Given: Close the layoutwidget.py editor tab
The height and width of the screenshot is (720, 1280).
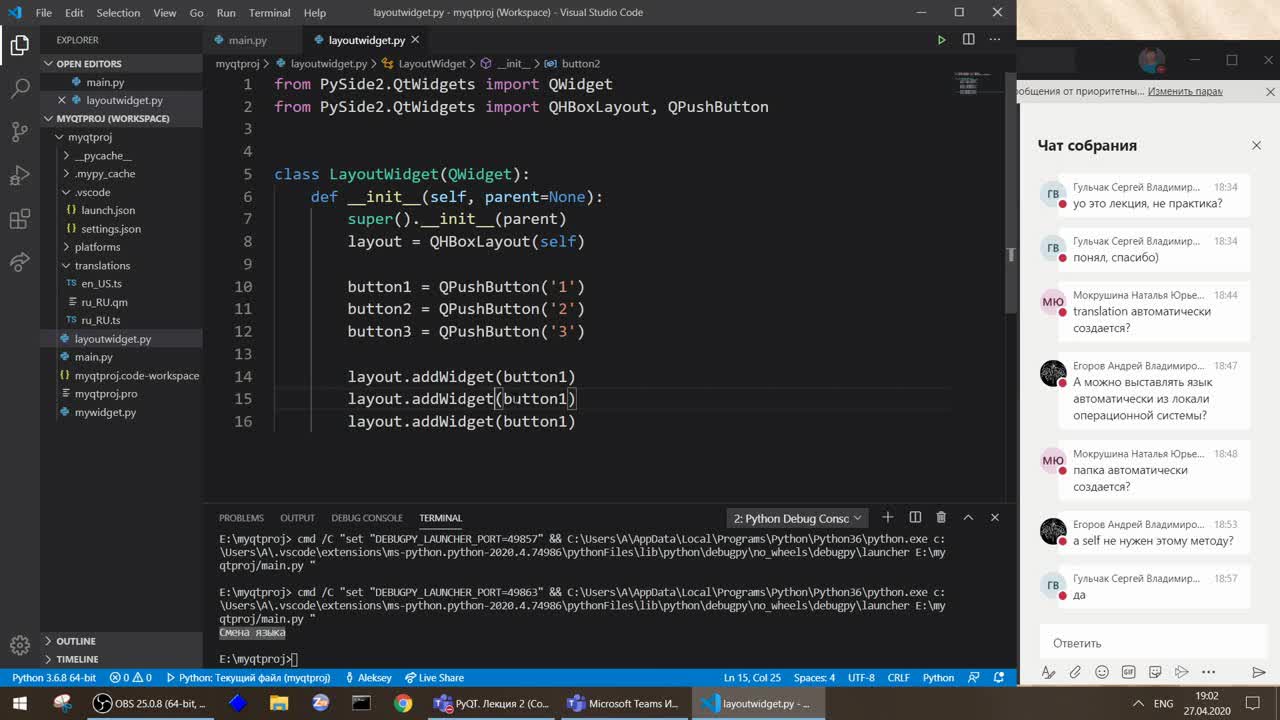Looking at the screenshot, I should [415, 40].
